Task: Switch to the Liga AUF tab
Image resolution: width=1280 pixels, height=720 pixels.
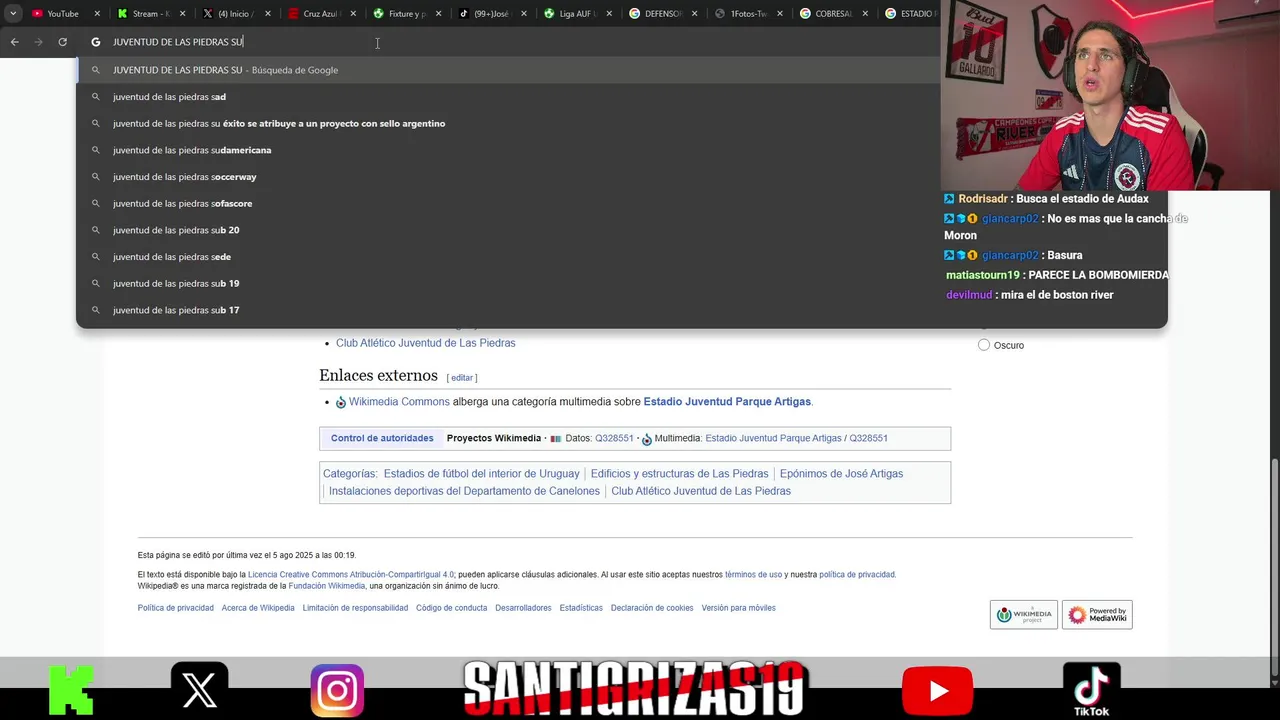Action: (578, 14)
